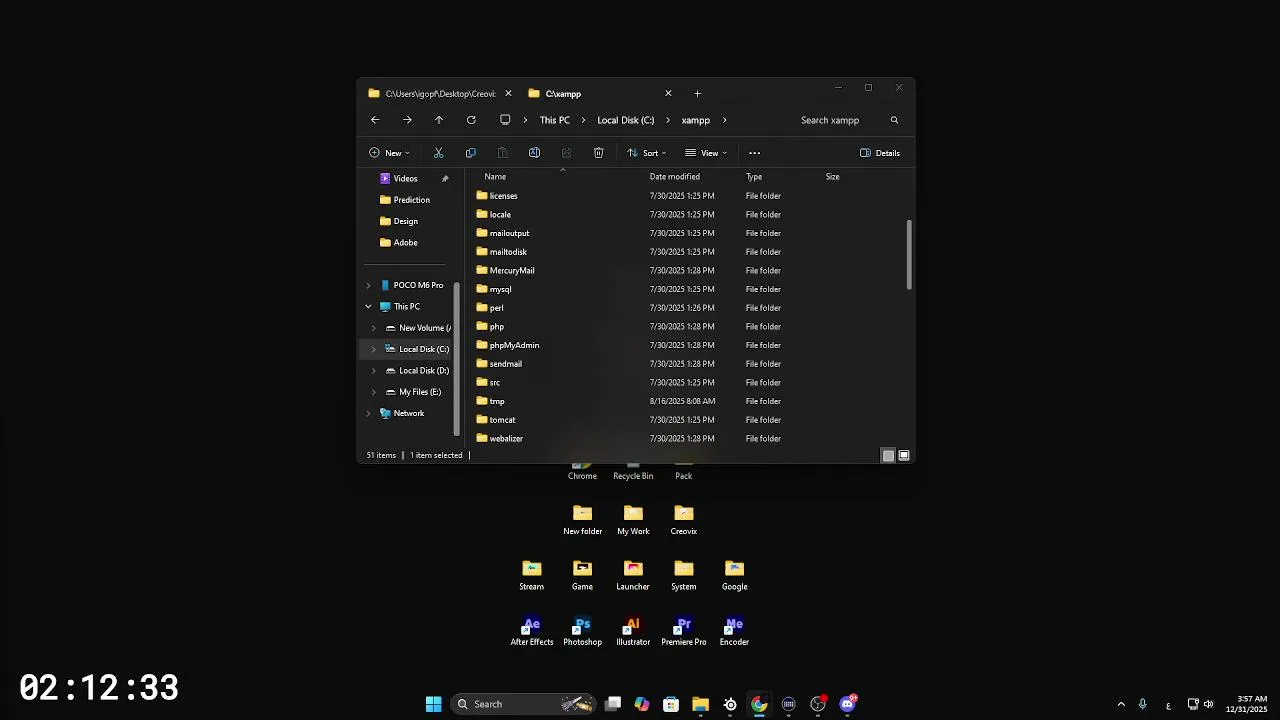Unpin Videos using its pin icon
1280x720 pixels.
(x=445, y=179)
